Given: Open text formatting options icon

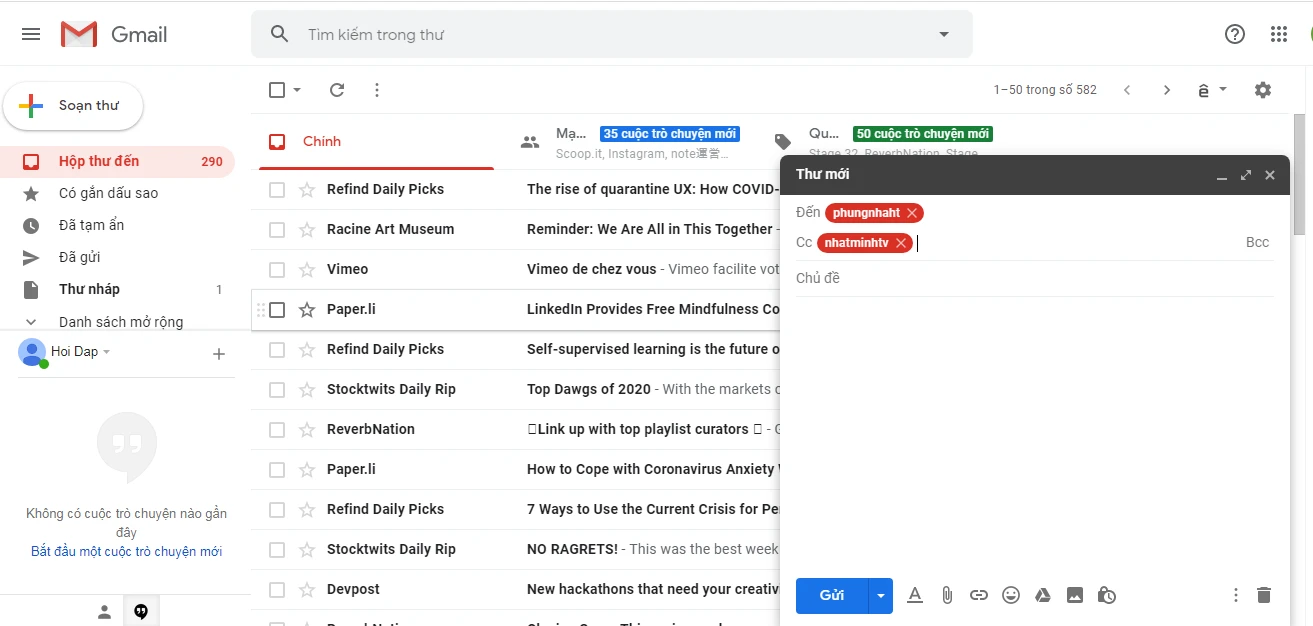Looking at the screenshot, I should click(x=914, y=595).
